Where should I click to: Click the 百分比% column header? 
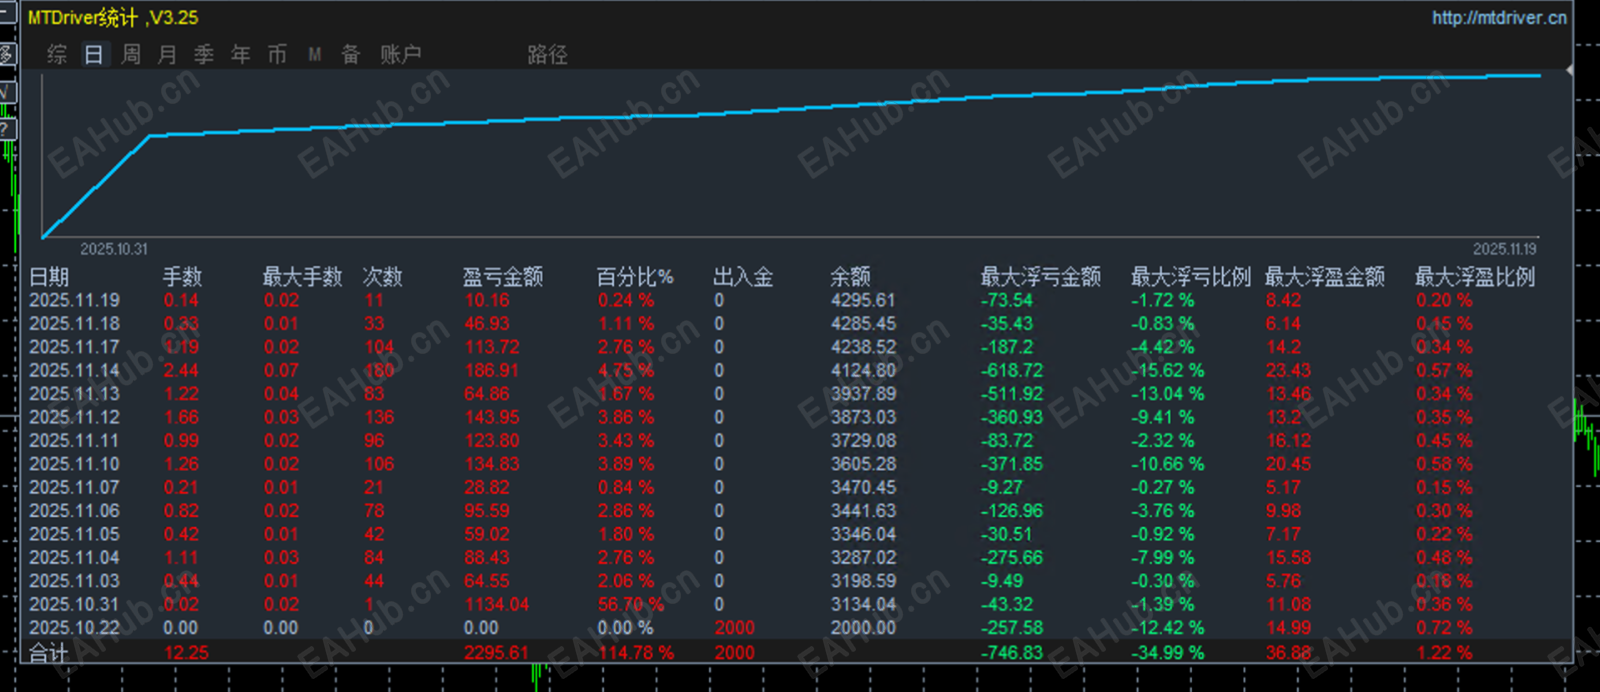(635, 277)
